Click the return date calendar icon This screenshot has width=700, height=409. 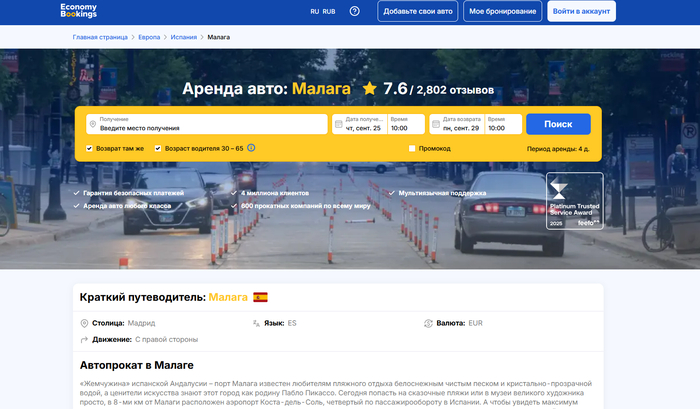(x=435, y=125)
